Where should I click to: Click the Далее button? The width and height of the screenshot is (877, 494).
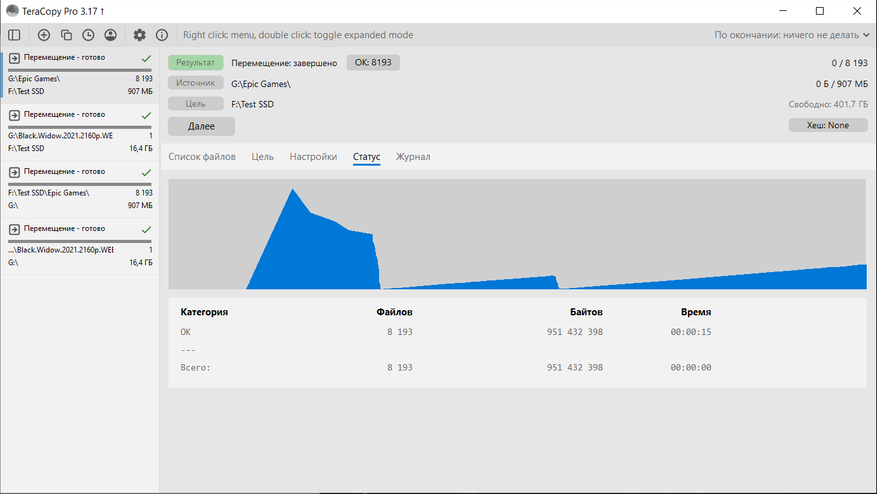click(x=201, y=126)
